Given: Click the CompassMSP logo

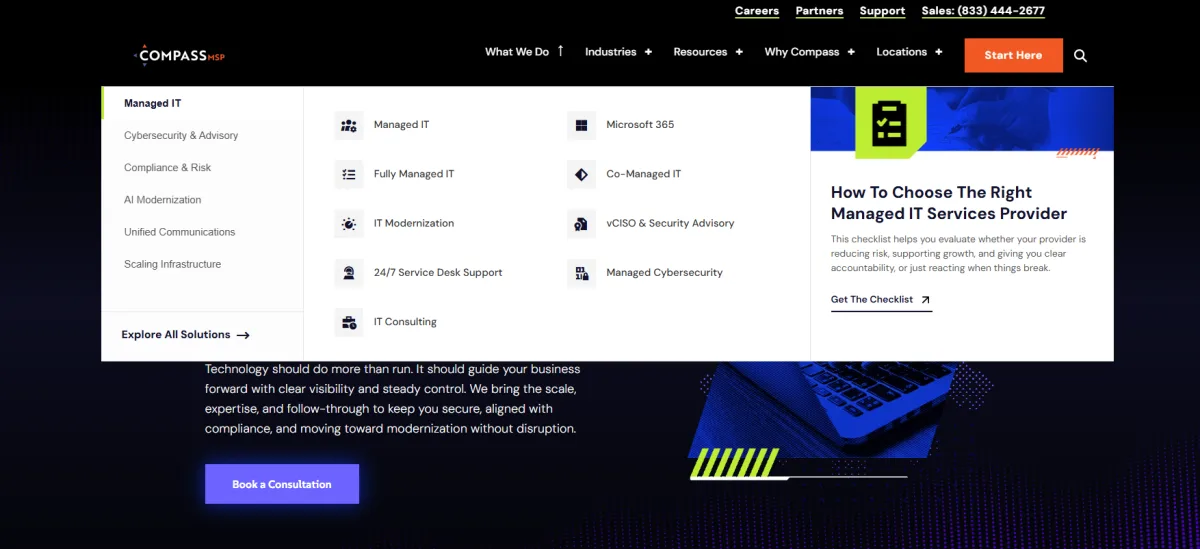Looking at the screenshot, I should (x=180, y=56).
